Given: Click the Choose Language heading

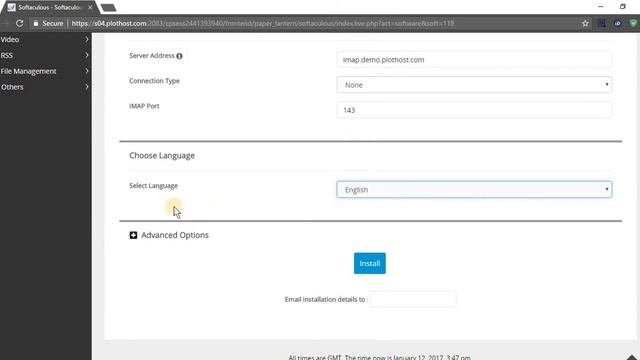Looking at the screenshot, I should pos(162,156).
